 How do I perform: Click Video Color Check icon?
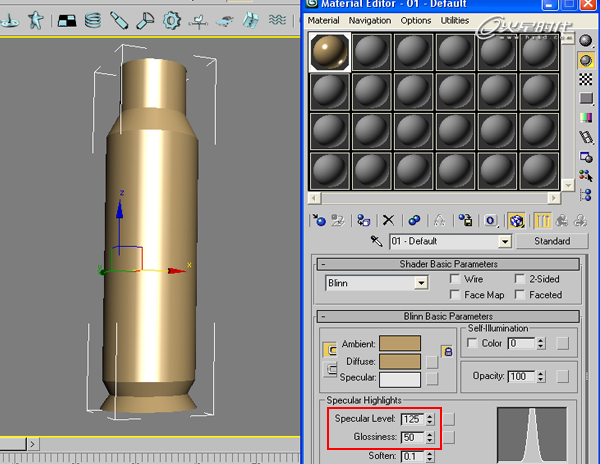585,118
